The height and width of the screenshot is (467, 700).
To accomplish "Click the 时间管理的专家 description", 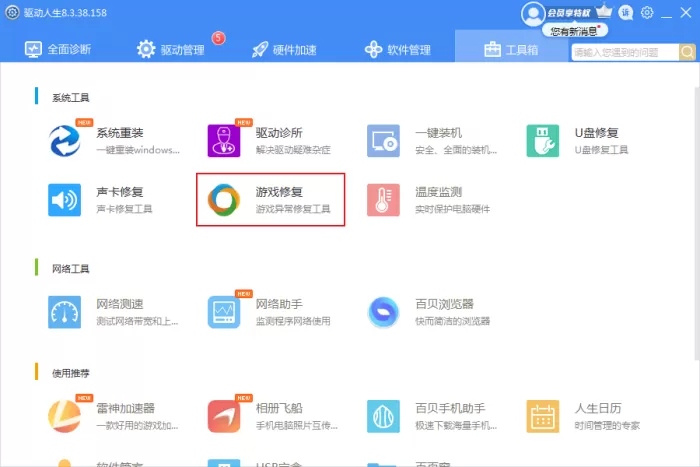I will [x=607, y=425].
